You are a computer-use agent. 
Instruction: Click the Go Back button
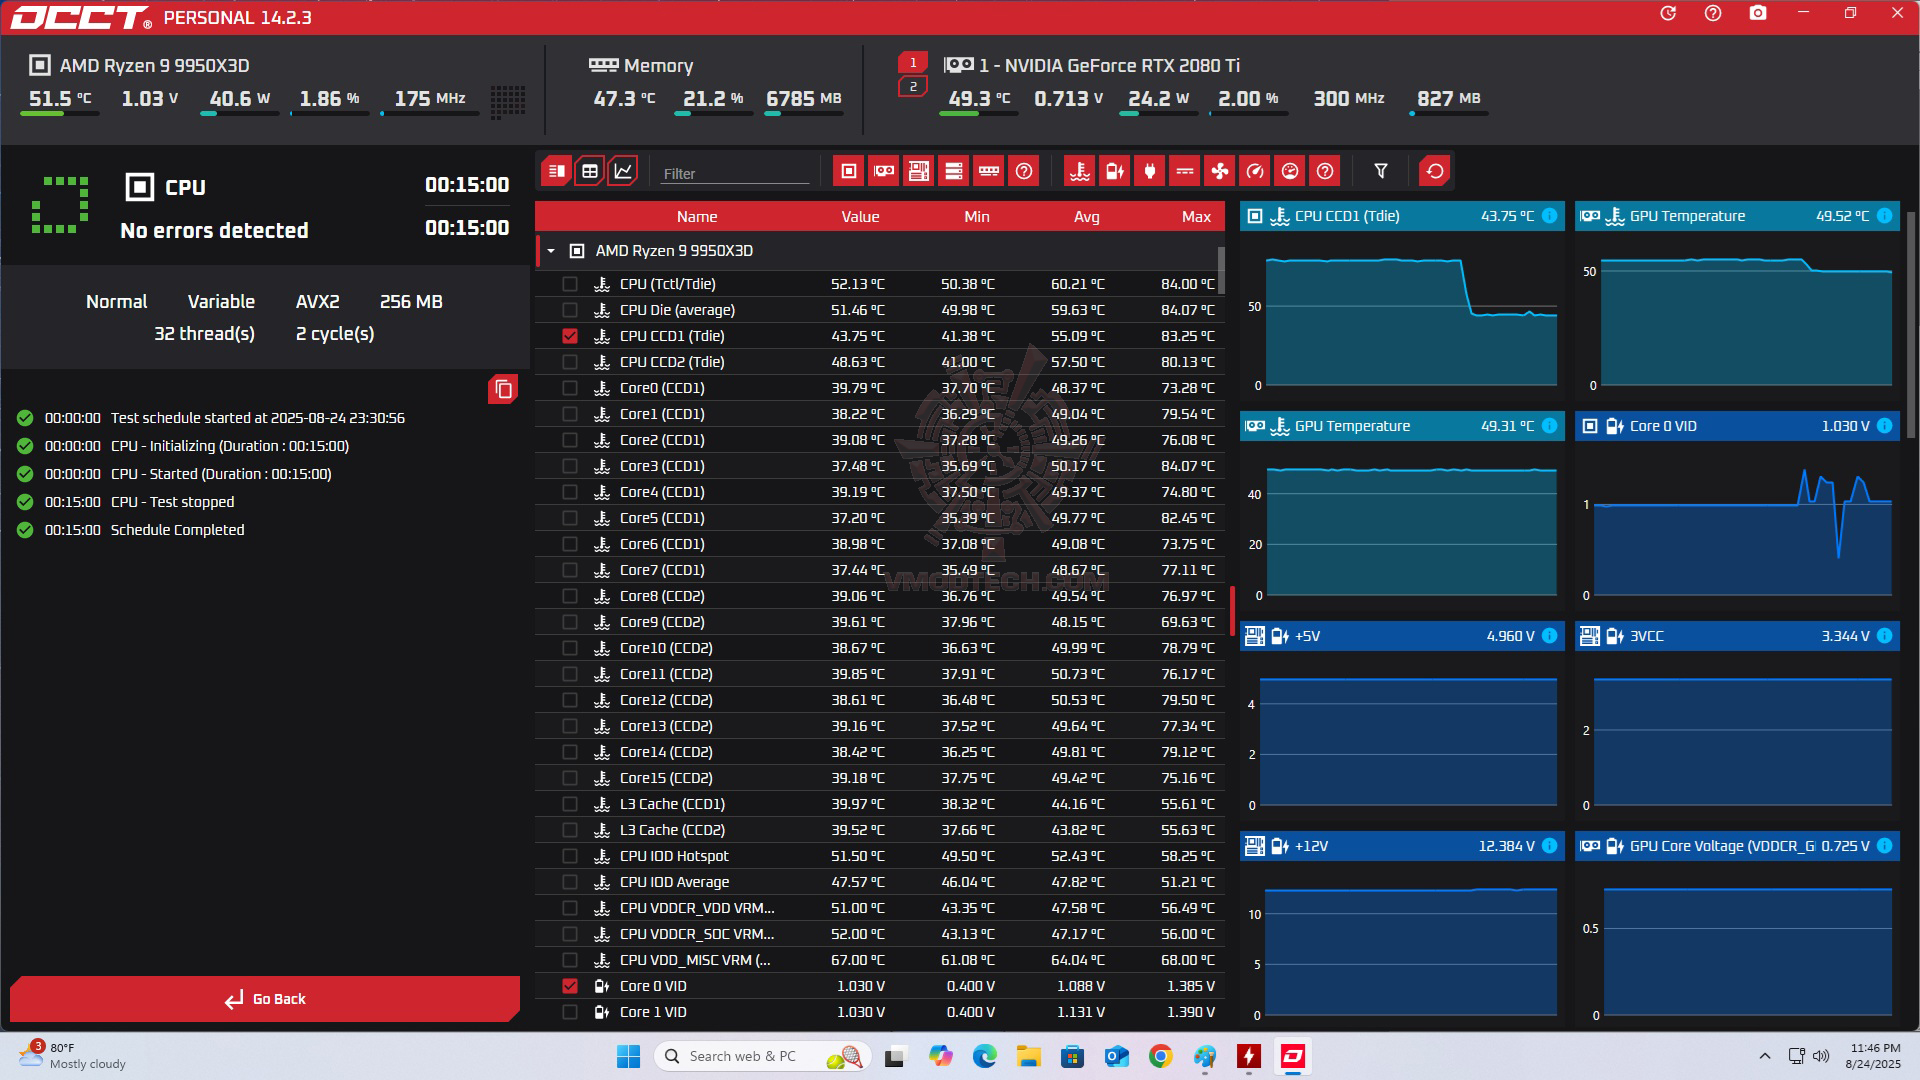coord(265,999)
